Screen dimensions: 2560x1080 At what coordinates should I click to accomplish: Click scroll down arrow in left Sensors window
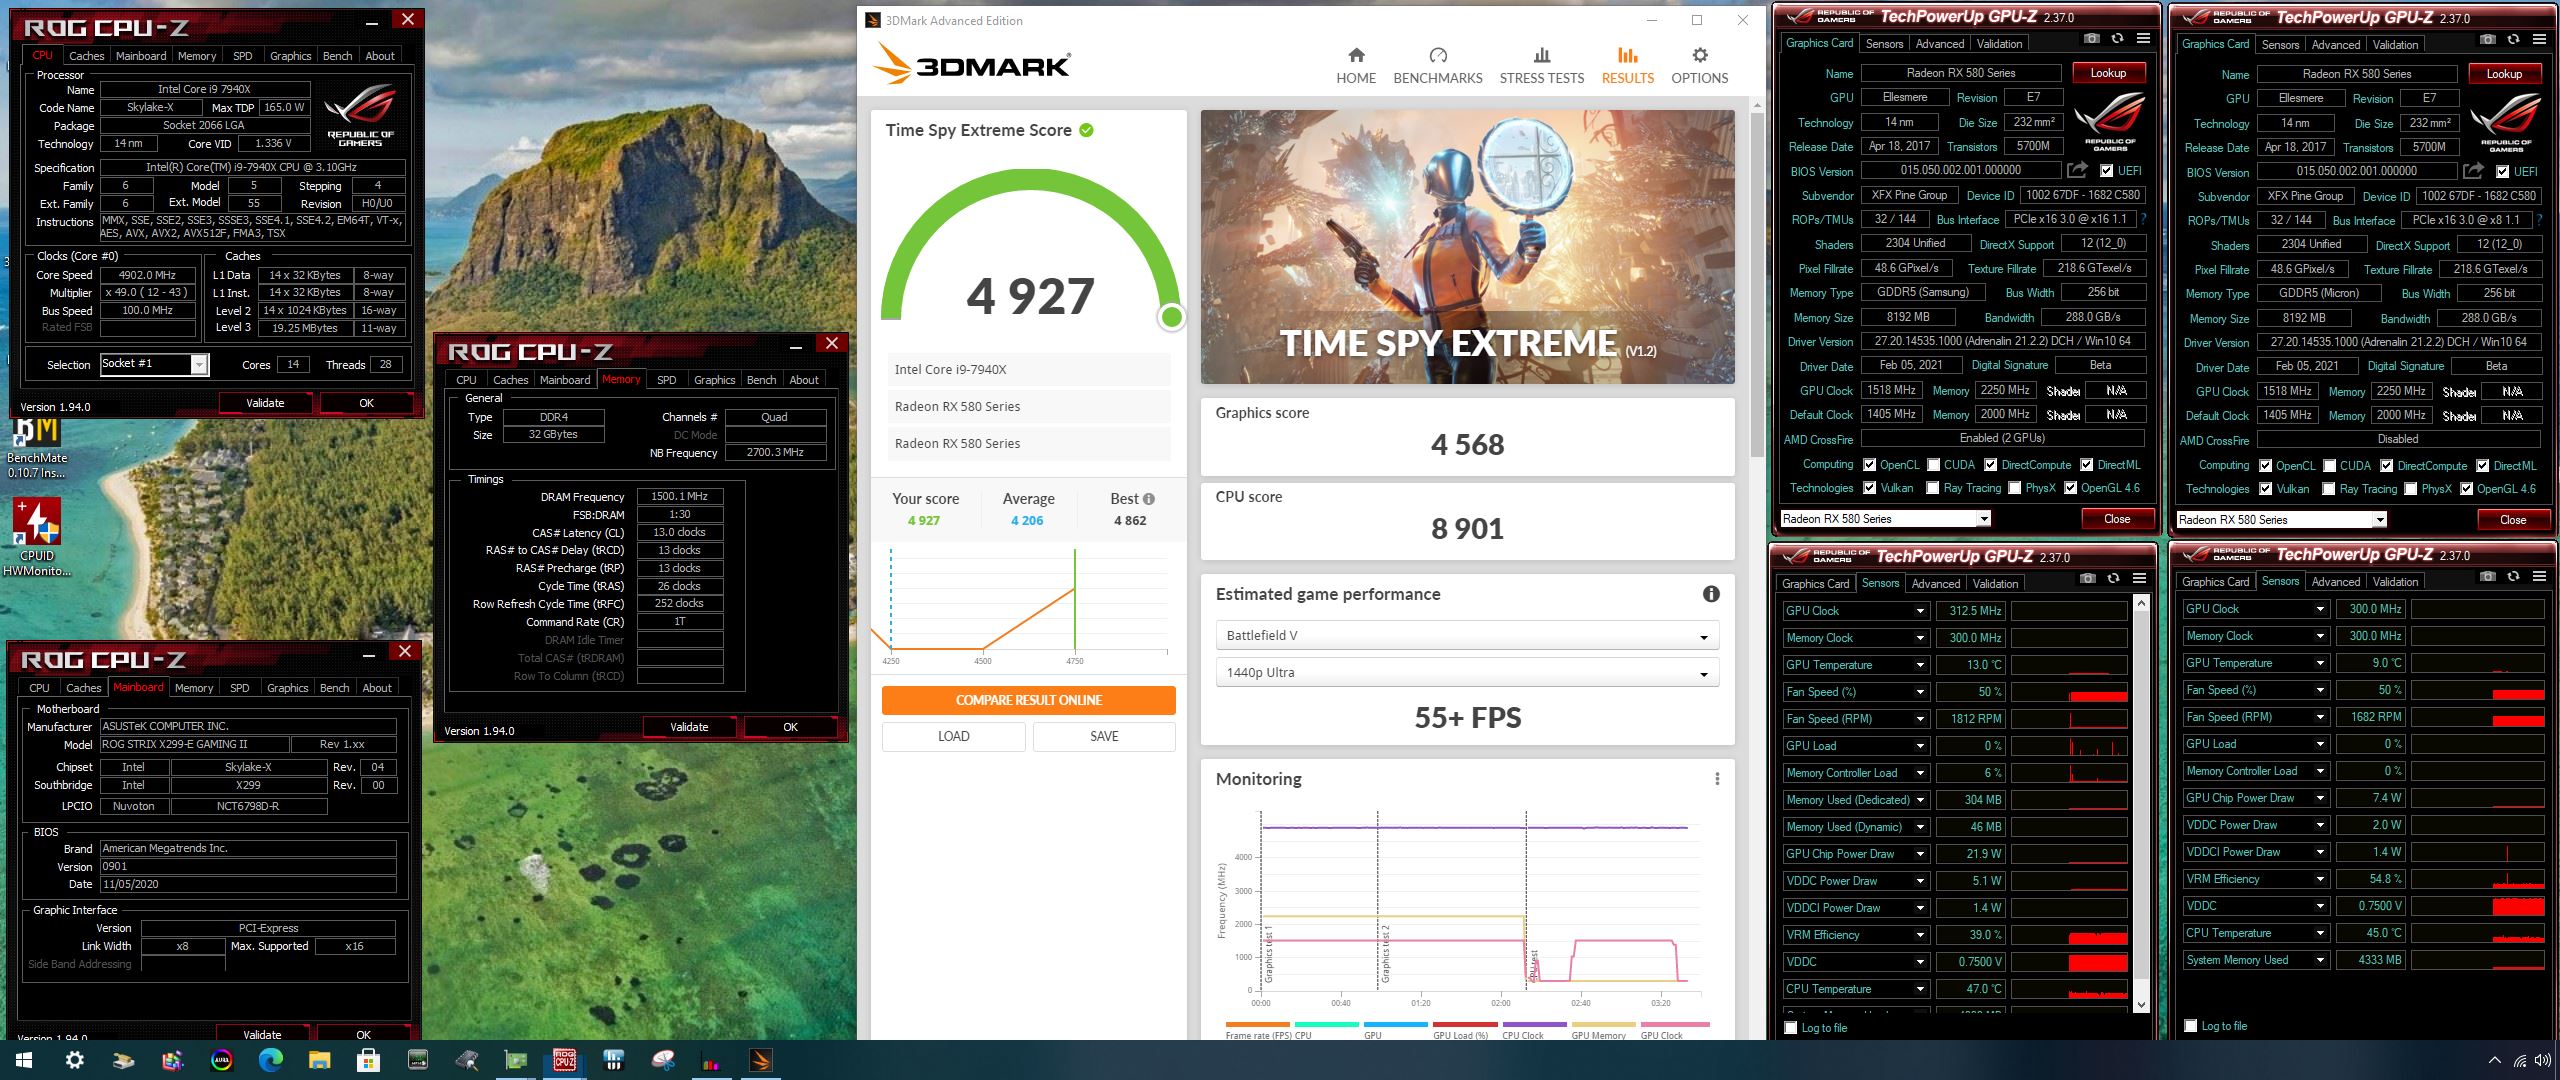2140,1004
